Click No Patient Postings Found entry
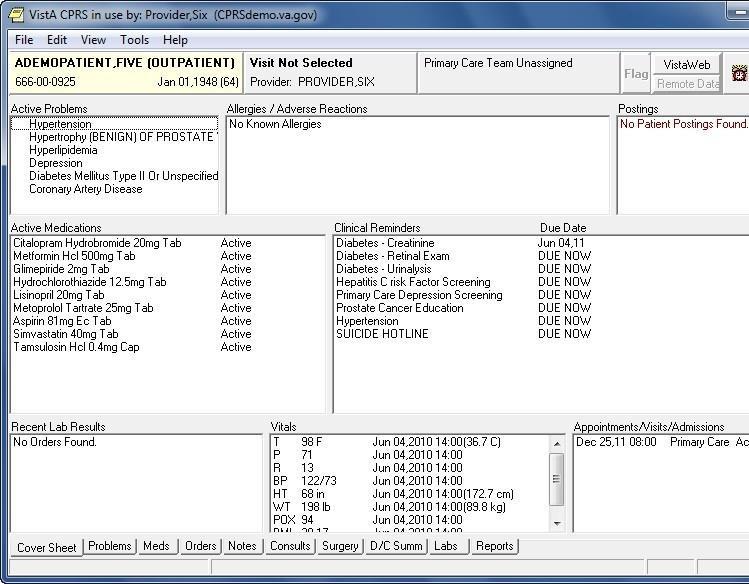Screen dimensions: 749x584 (x=684, y=124)
